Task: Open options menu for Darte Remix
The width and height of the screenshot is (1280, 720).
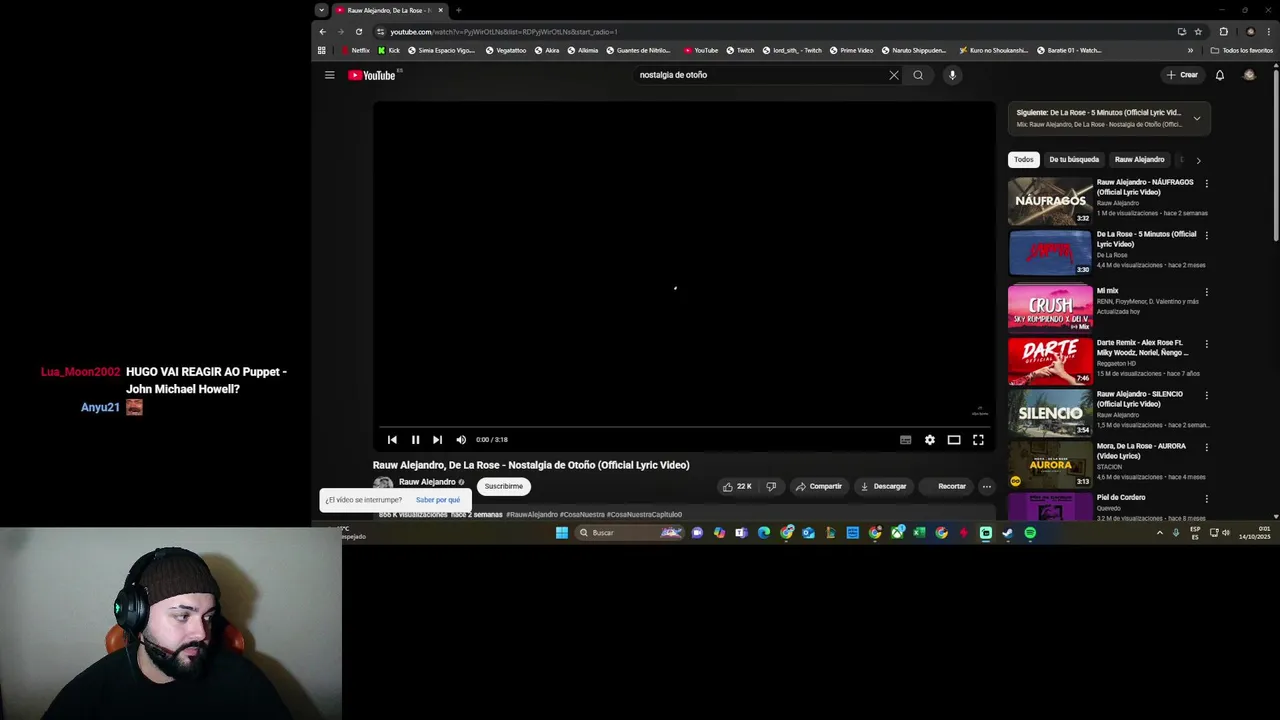Action: (1206, 344)
